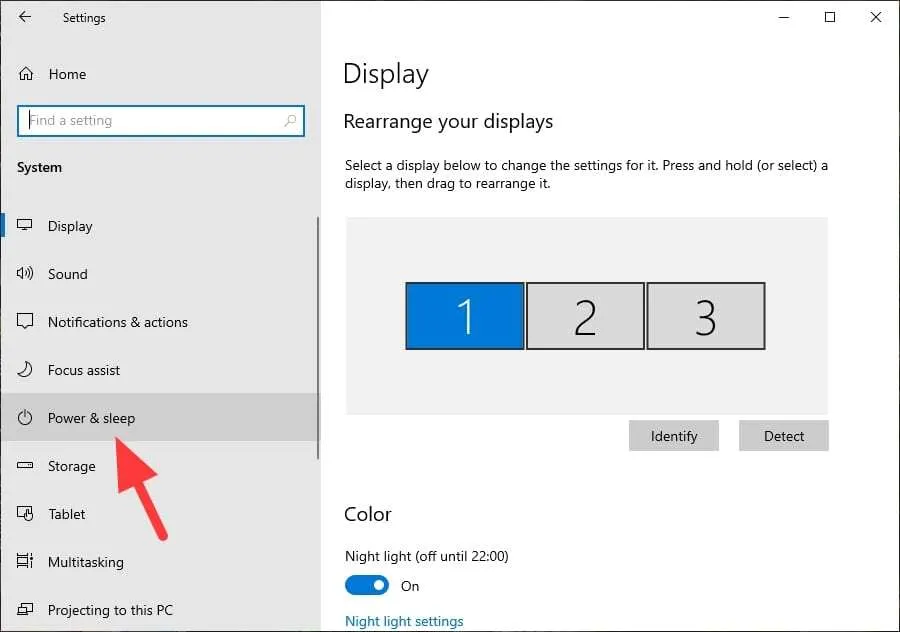Screen dimensions: 900x632
Task: Click the Display monitor icon in sidebar
Action: [x=25, y=226]
